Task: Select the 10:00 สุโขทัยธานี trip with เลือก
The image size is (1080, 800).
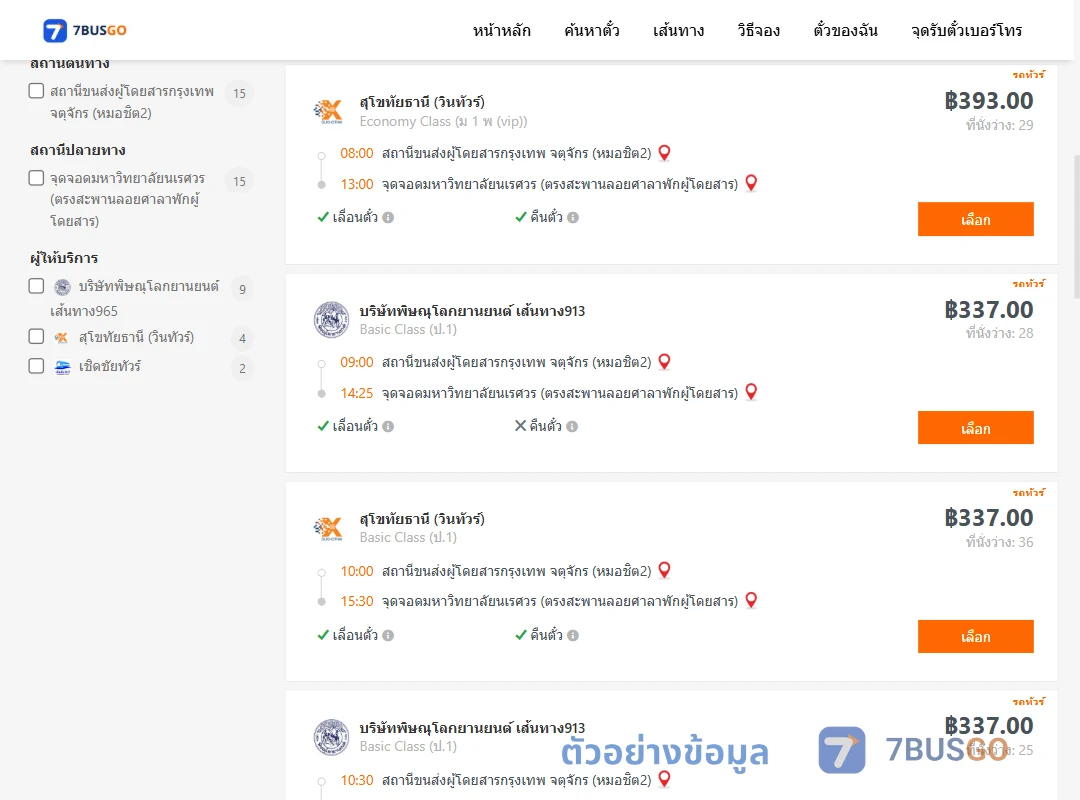Action: coord(975,637)
